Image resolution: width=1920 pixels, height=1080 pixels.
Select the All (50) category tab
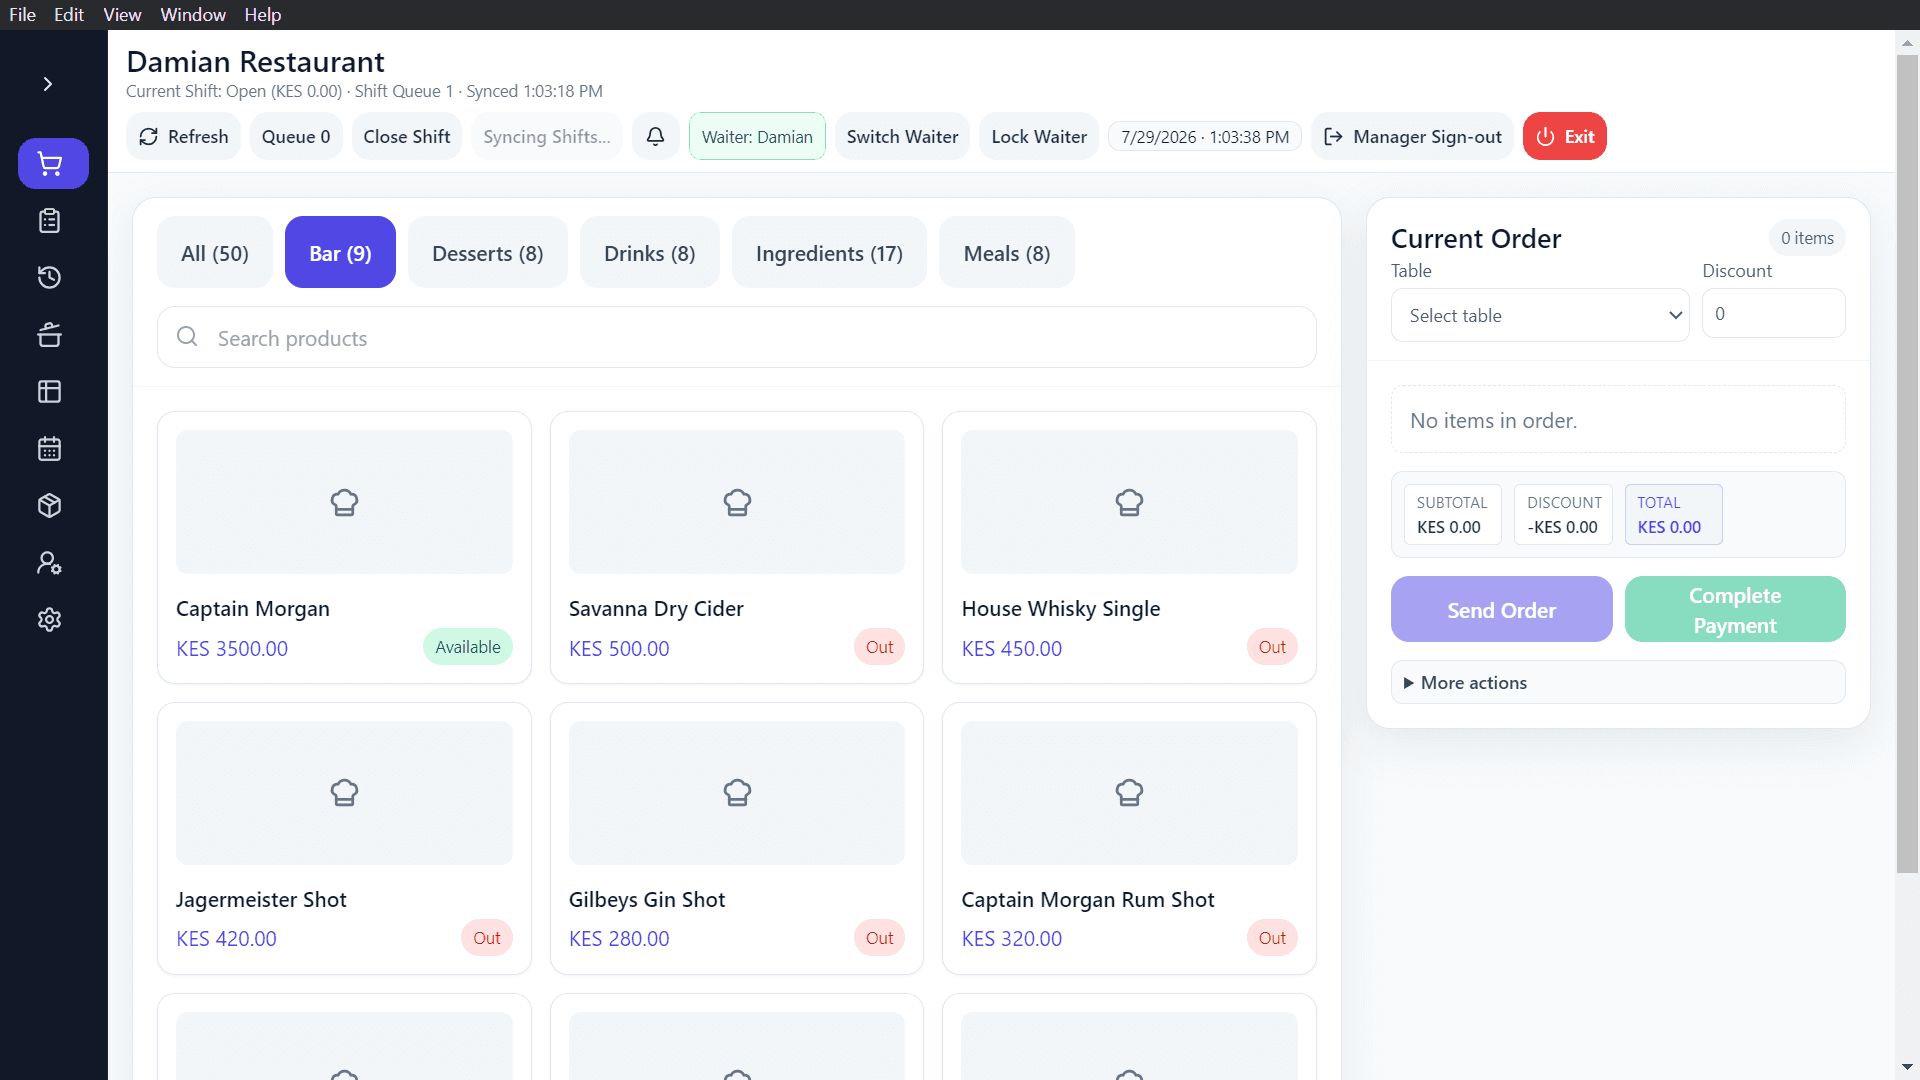pos(215,253)
